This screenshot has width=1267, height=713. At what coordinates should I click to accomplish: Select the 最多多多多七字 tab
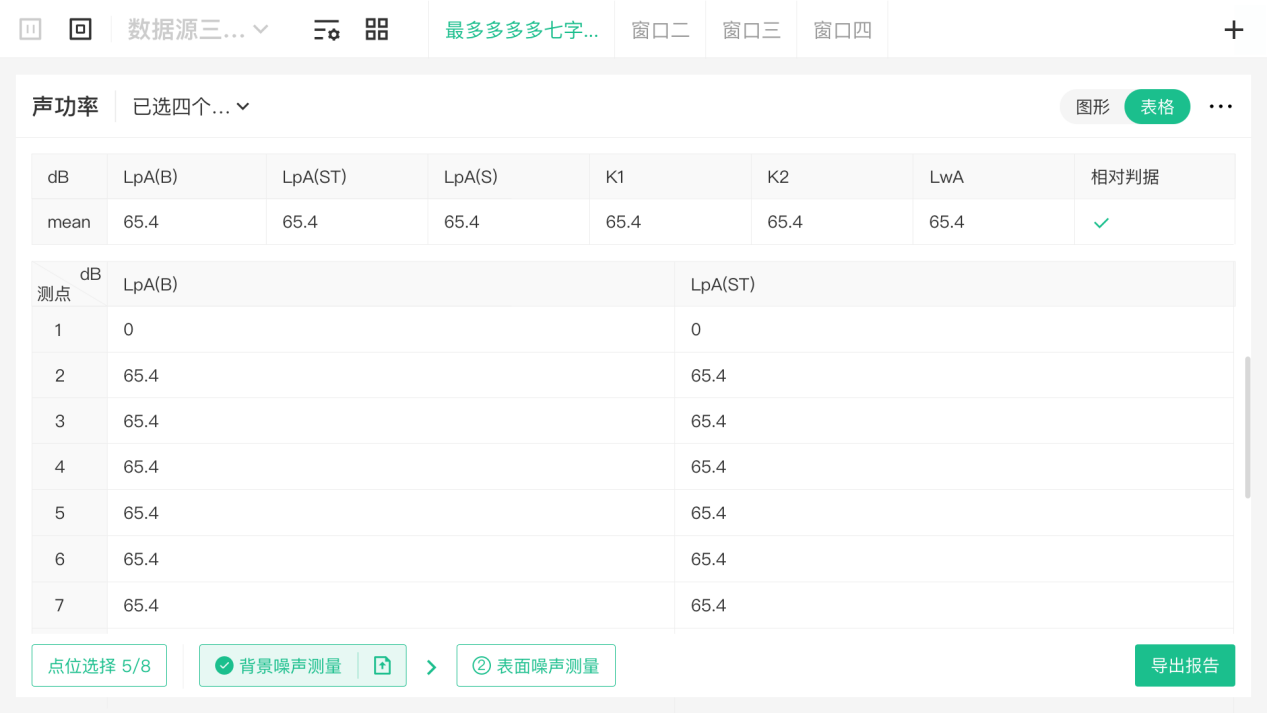pyautogui.click(x=521, y=30)
